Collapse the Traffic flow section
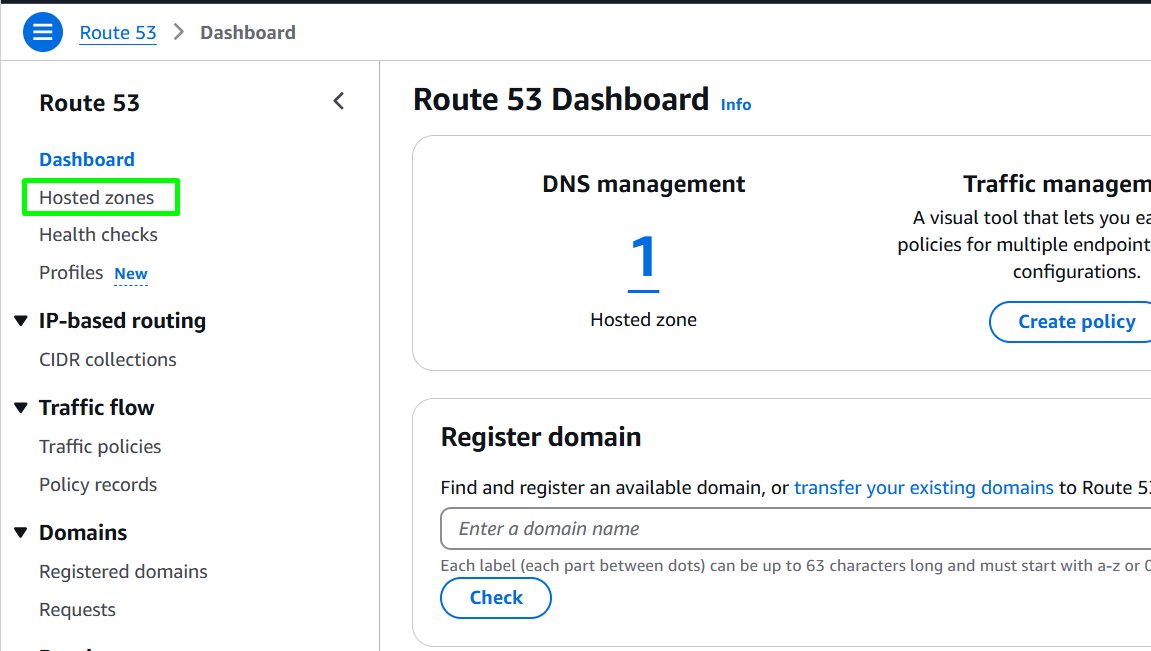This screenshot has width=1151, height=651. tap(21, 407)
